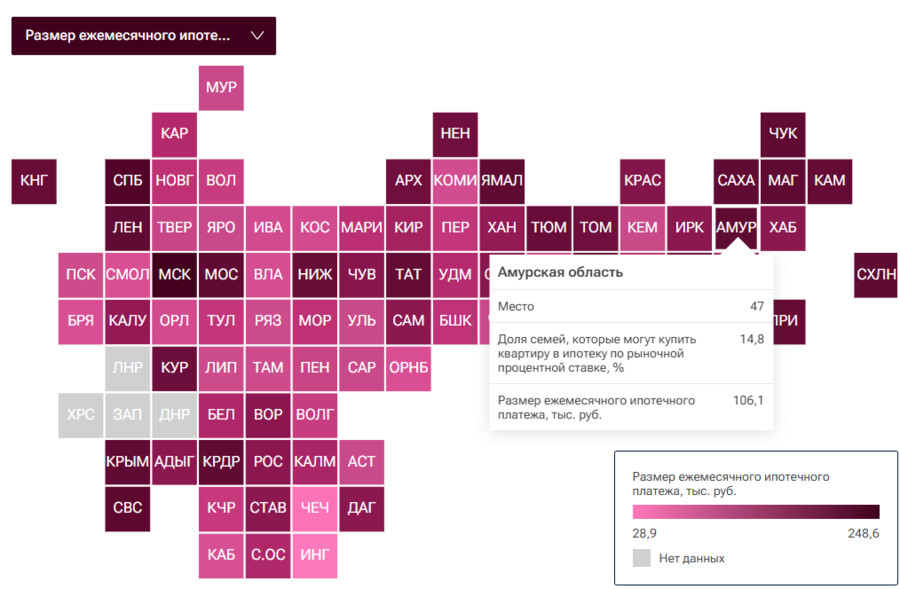Click the ДАГ Dagestan tile
Image resolution: width=900 pixels, height=589 pixels.
pyautogui.click(x=361, y=508)
